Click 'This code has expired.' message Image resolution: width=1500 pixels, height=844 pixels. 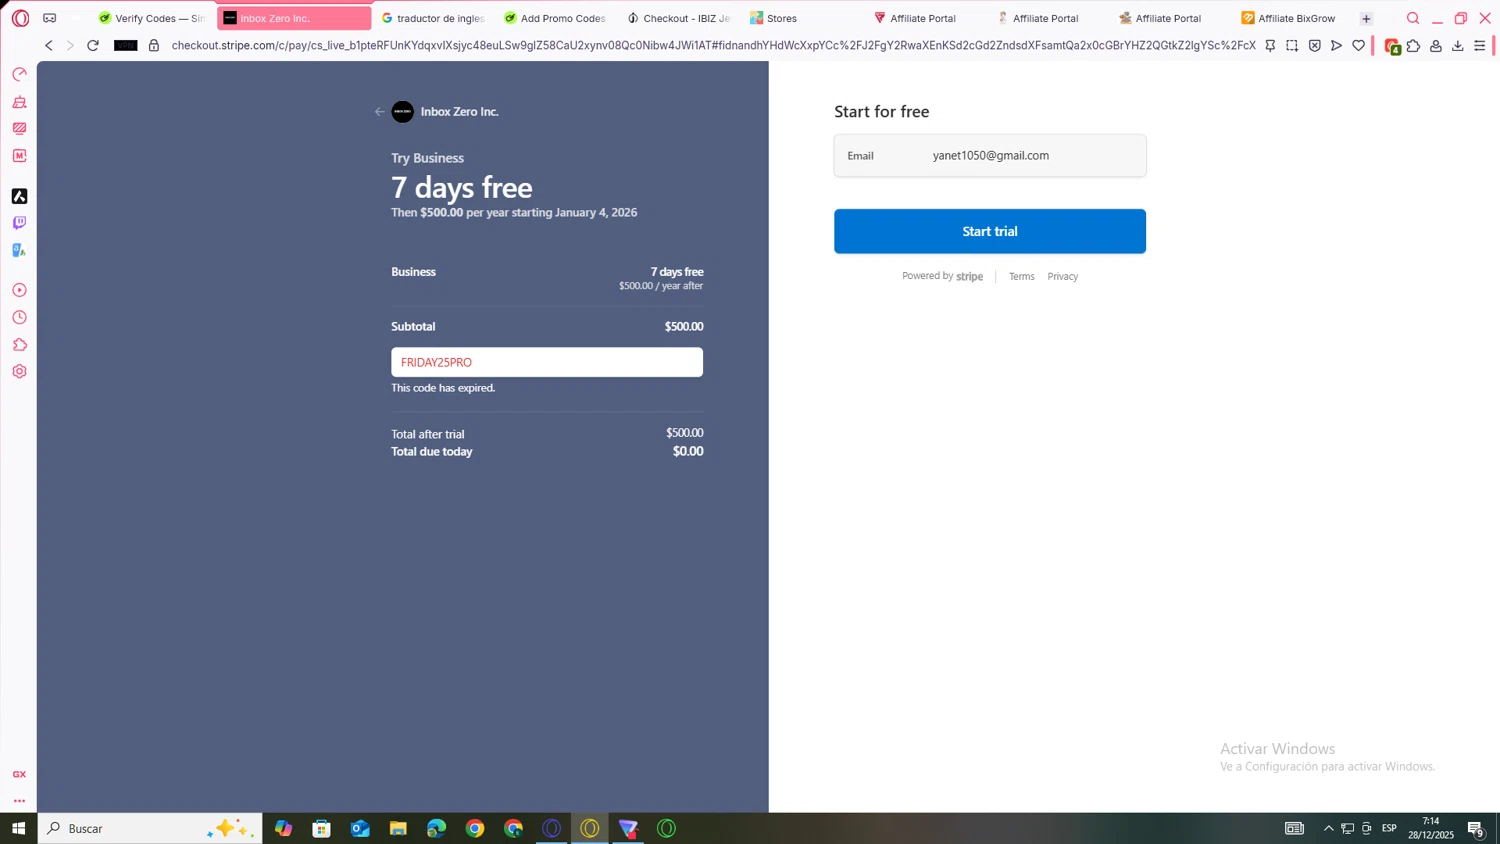coord(443,388)
